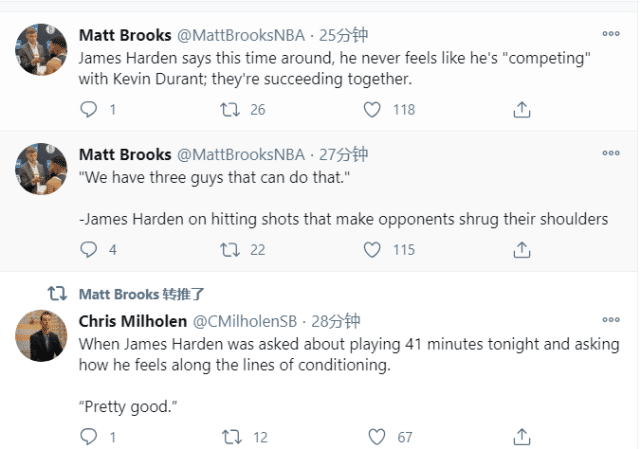Like the Harden-Durant competing tweet

point(374,109)
